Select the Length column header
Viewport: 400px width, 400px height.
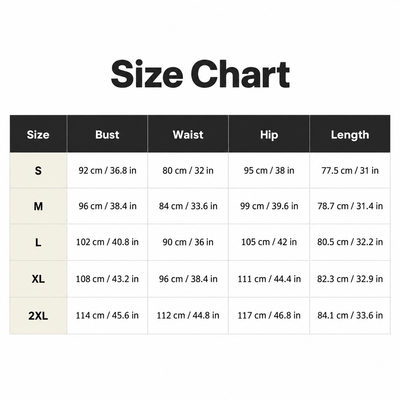350,134
